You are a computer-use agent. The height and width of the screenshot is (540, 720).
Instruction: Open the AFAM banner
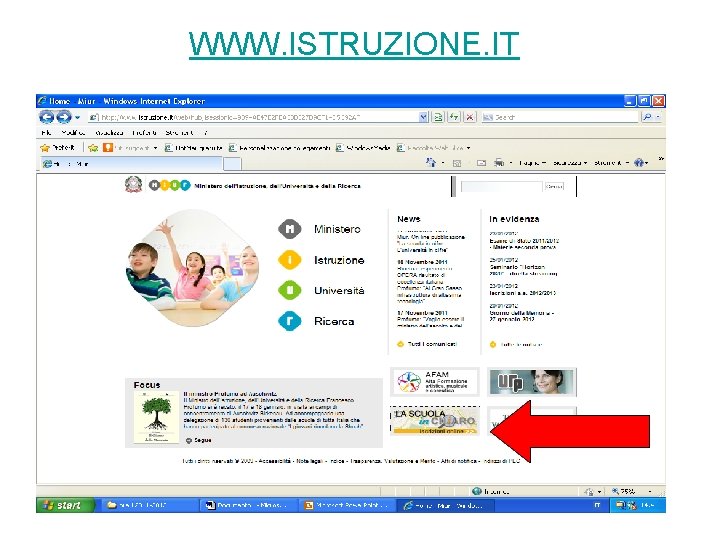tap(434, 382)
